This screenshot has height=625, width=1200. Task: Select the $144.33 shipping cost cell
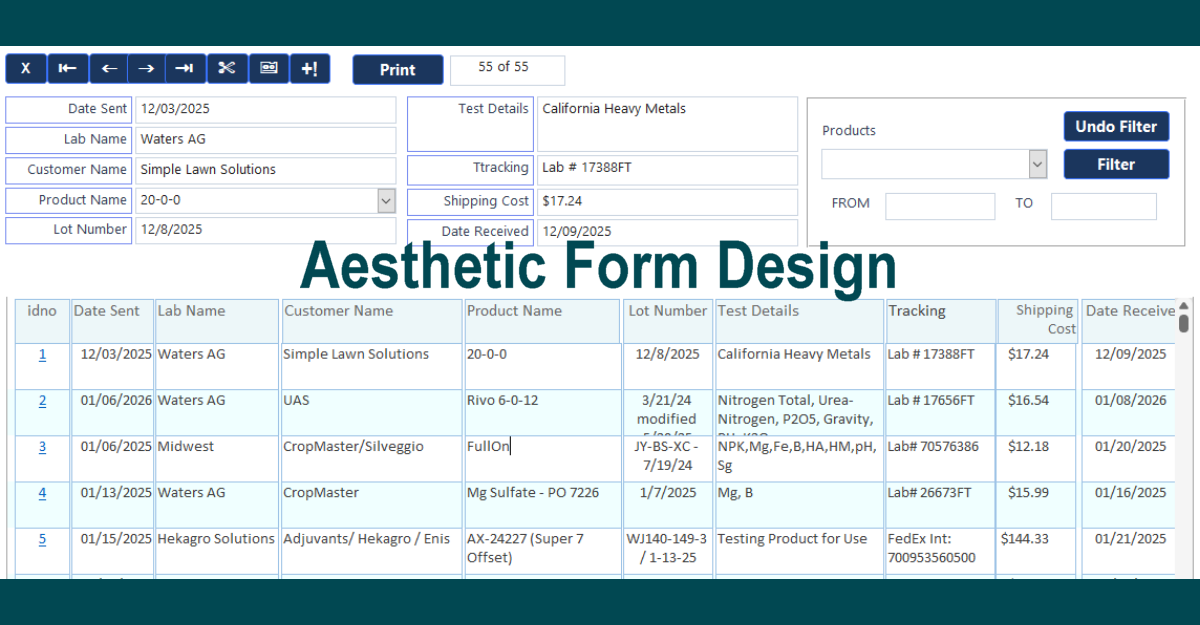point(1038,550)
